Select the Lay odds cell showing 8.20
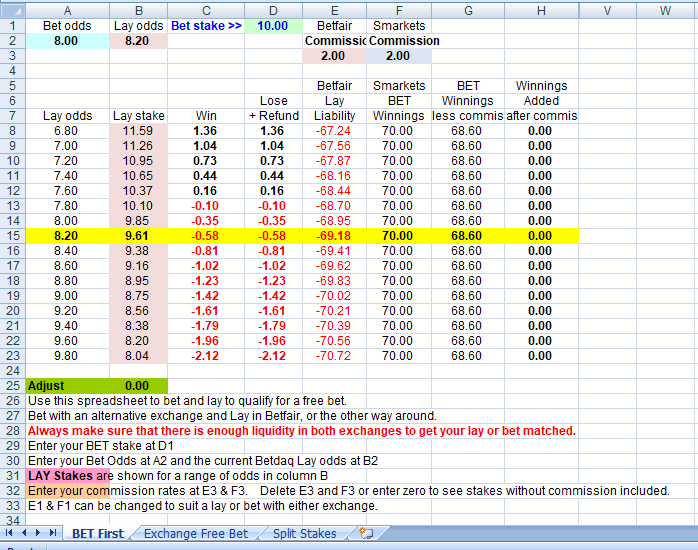Screen dimensions: 698x550 click(138, 40)
